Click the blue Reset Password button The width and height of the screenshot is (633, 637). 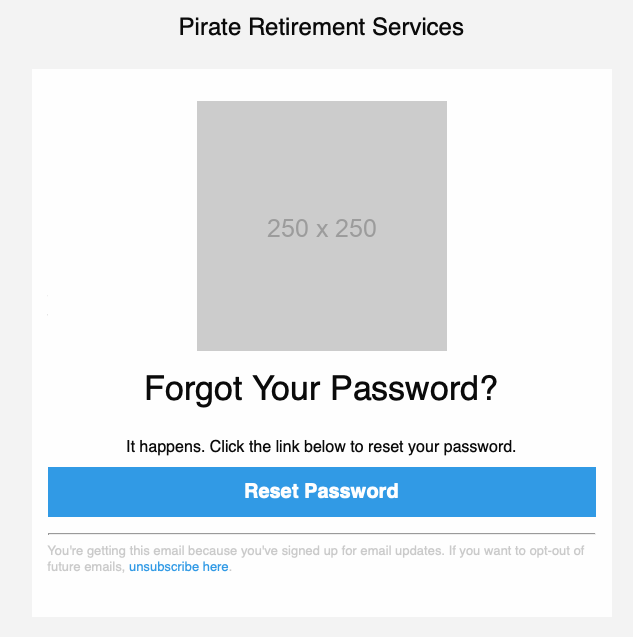tap(321, 491)
